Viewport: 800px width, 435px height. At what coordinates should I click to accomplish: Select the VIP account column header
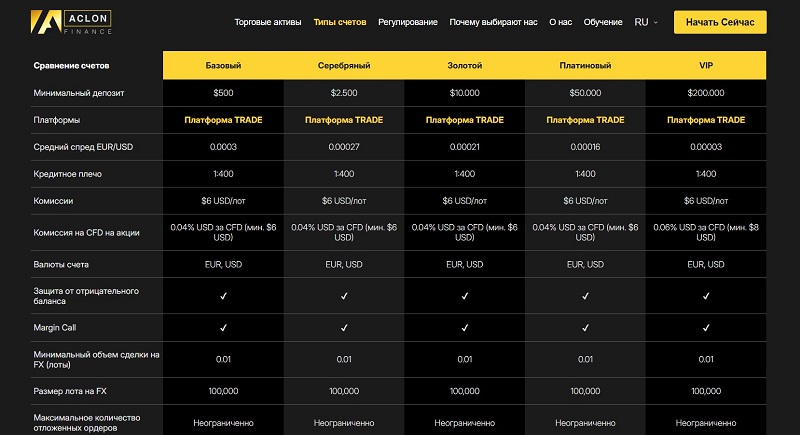(x=706, y=65)
